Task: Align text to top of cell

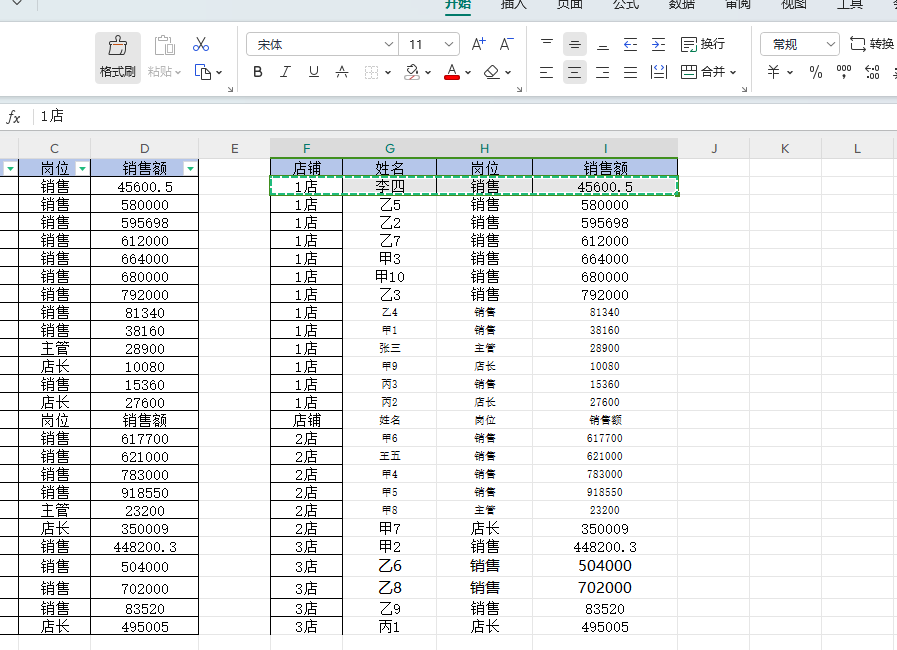Action: pyautogui.click(x=547, y=45)
